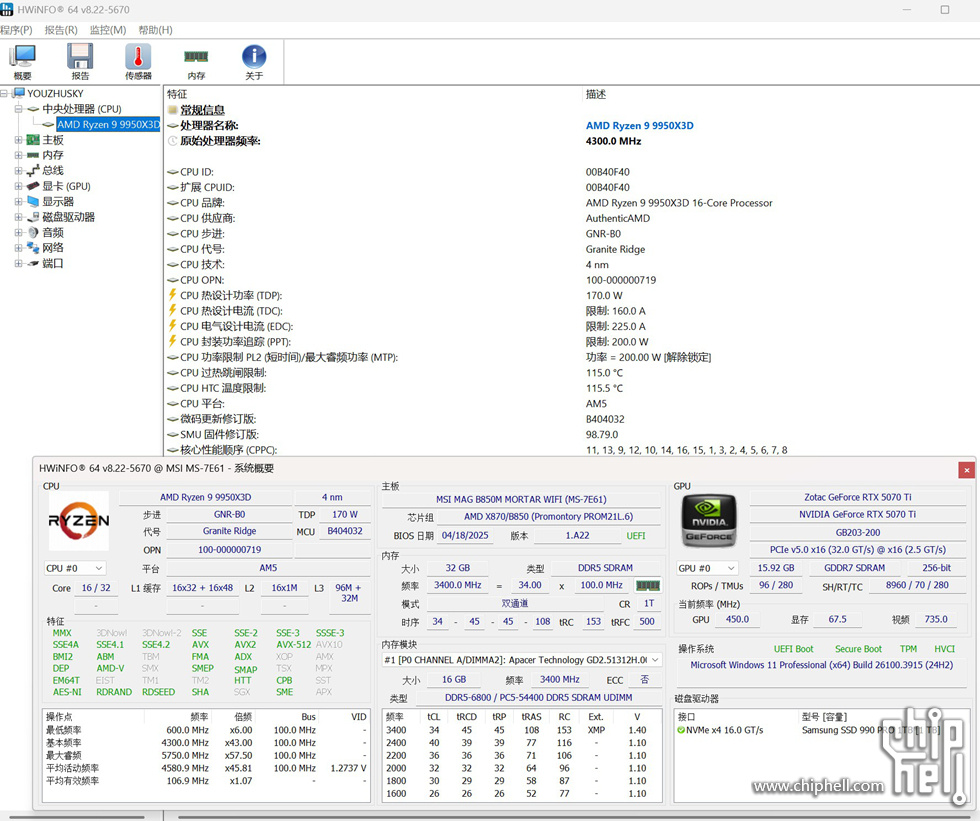Viewport: 980px width, 821px height.
Task: Select the 网络 network tree node
Action: click(52, 247)
